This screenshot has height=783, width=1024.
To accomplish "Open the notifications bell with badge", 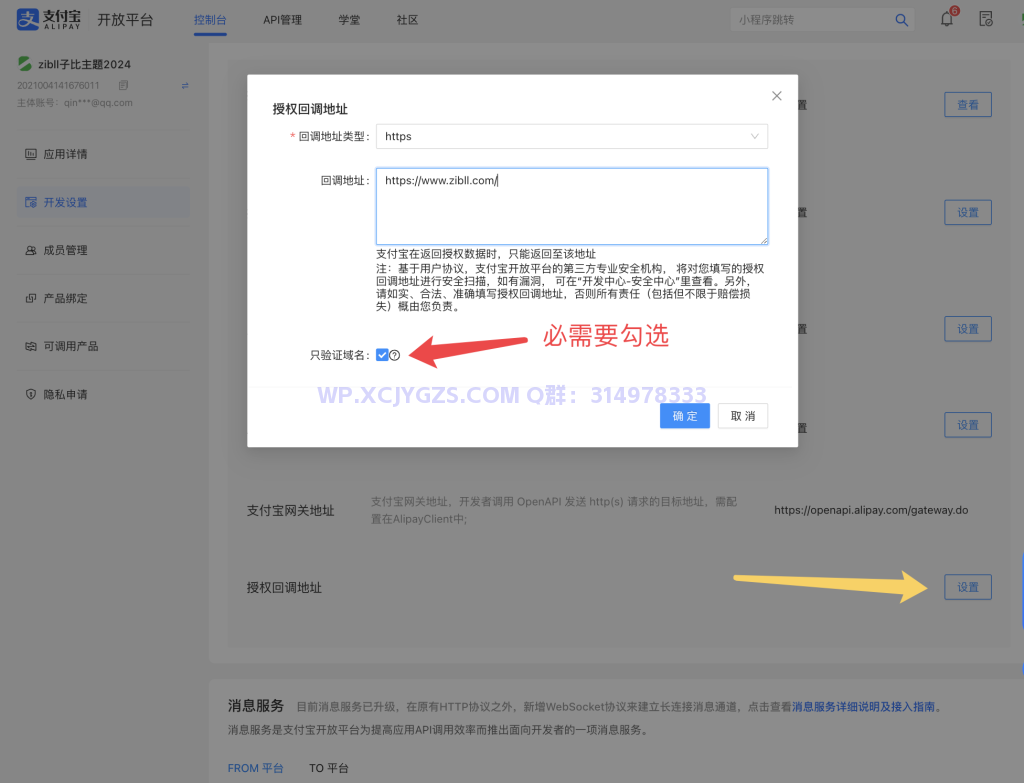I will (946, 18).
